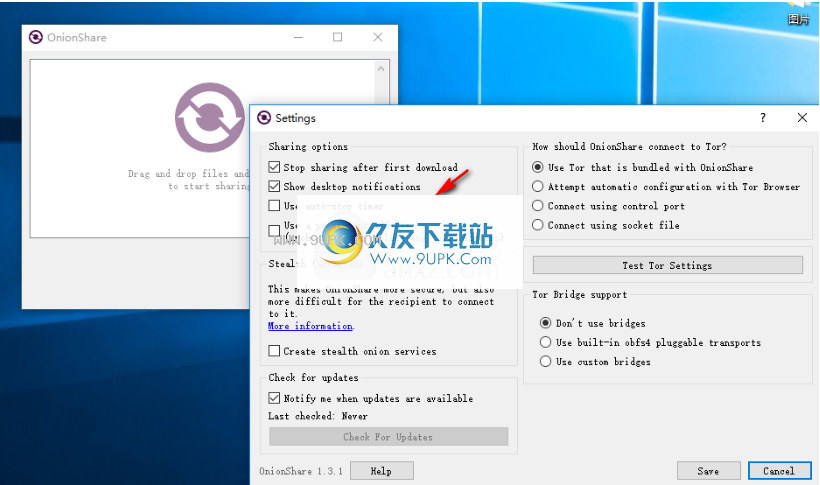Cancel the Settings dialog
Viewport: 820px width, 485px height.
tap(779, 471)
